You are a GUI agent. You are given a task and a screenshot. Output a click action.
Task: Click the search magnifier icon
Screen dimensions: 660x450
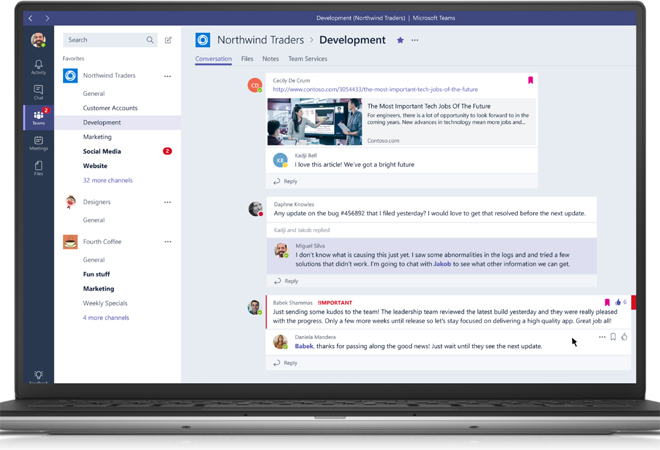[151, 40]
